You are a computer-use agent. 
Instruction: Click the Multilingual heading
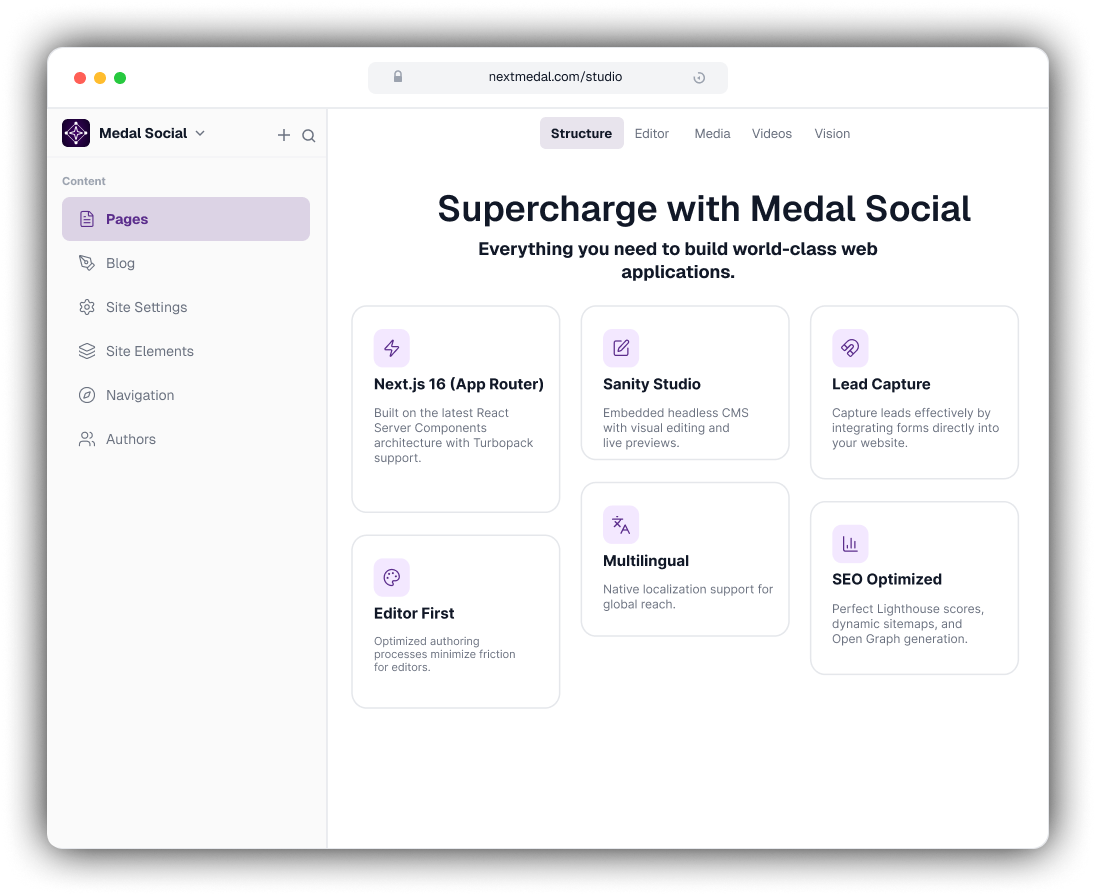[x=646, y=561]
